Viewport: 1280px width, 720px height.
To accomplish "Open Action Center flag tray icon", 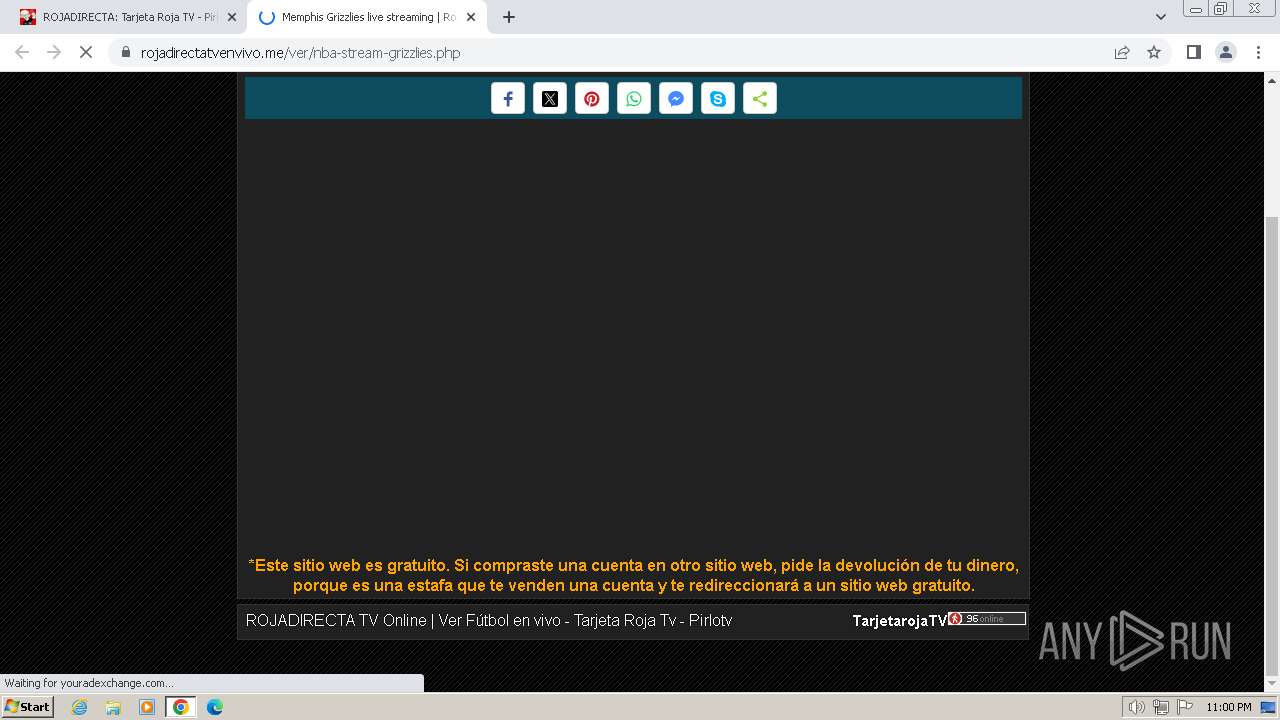I will point(1184,707).
